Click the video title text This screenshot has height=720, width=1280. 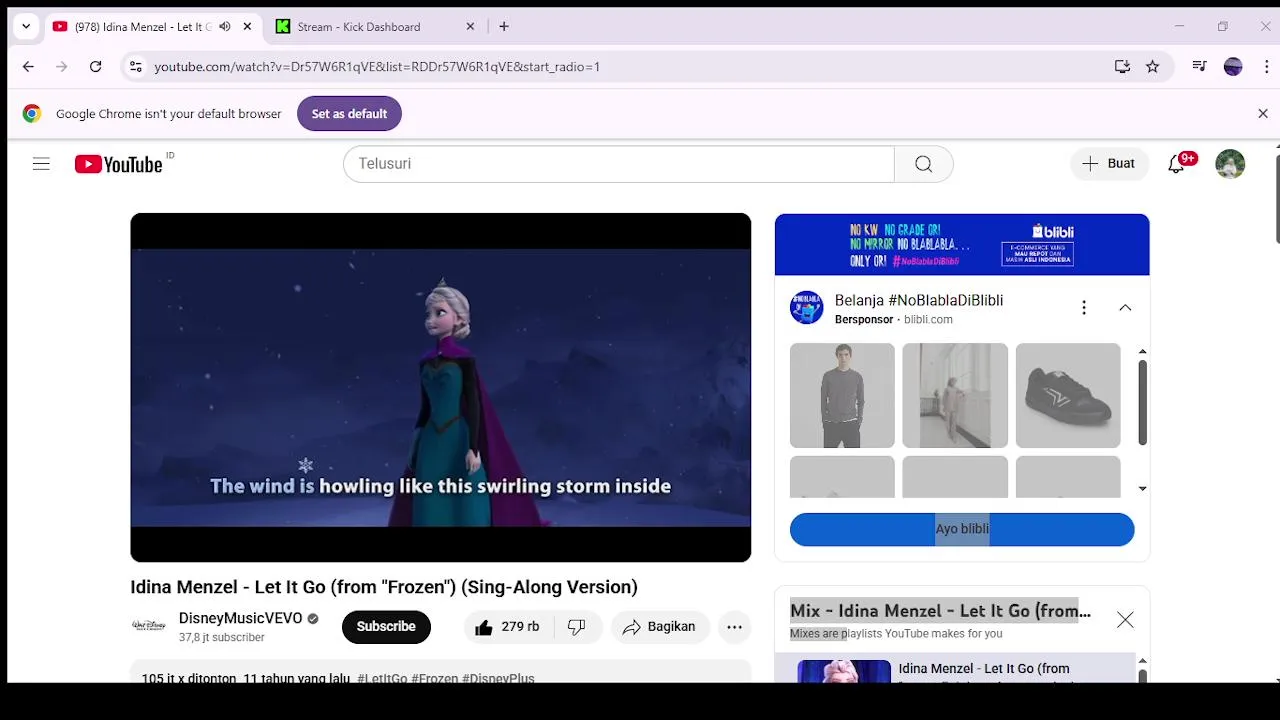click(384, 587)
